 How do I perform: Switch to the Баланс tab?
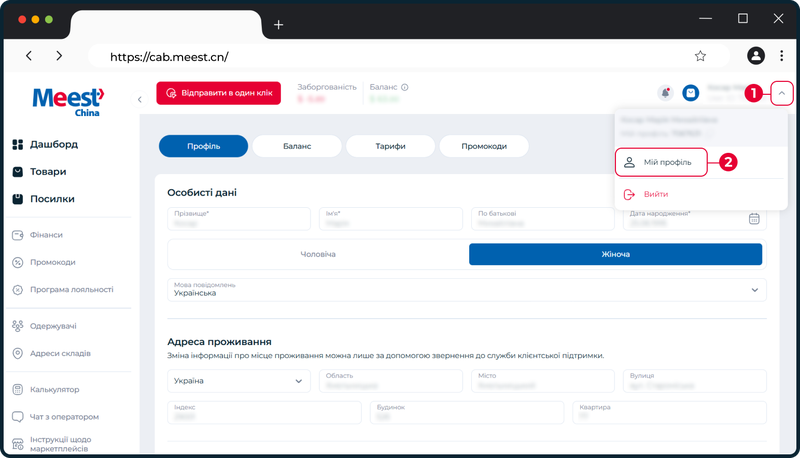click(x=297, y=146)
